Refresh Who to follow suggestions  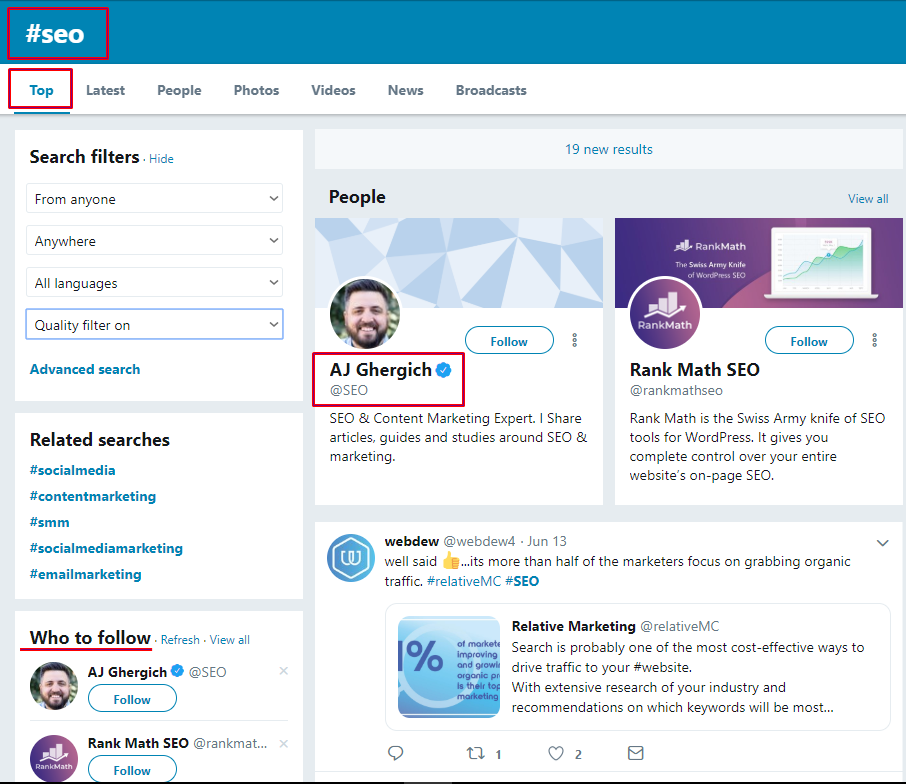coord(180,640)
